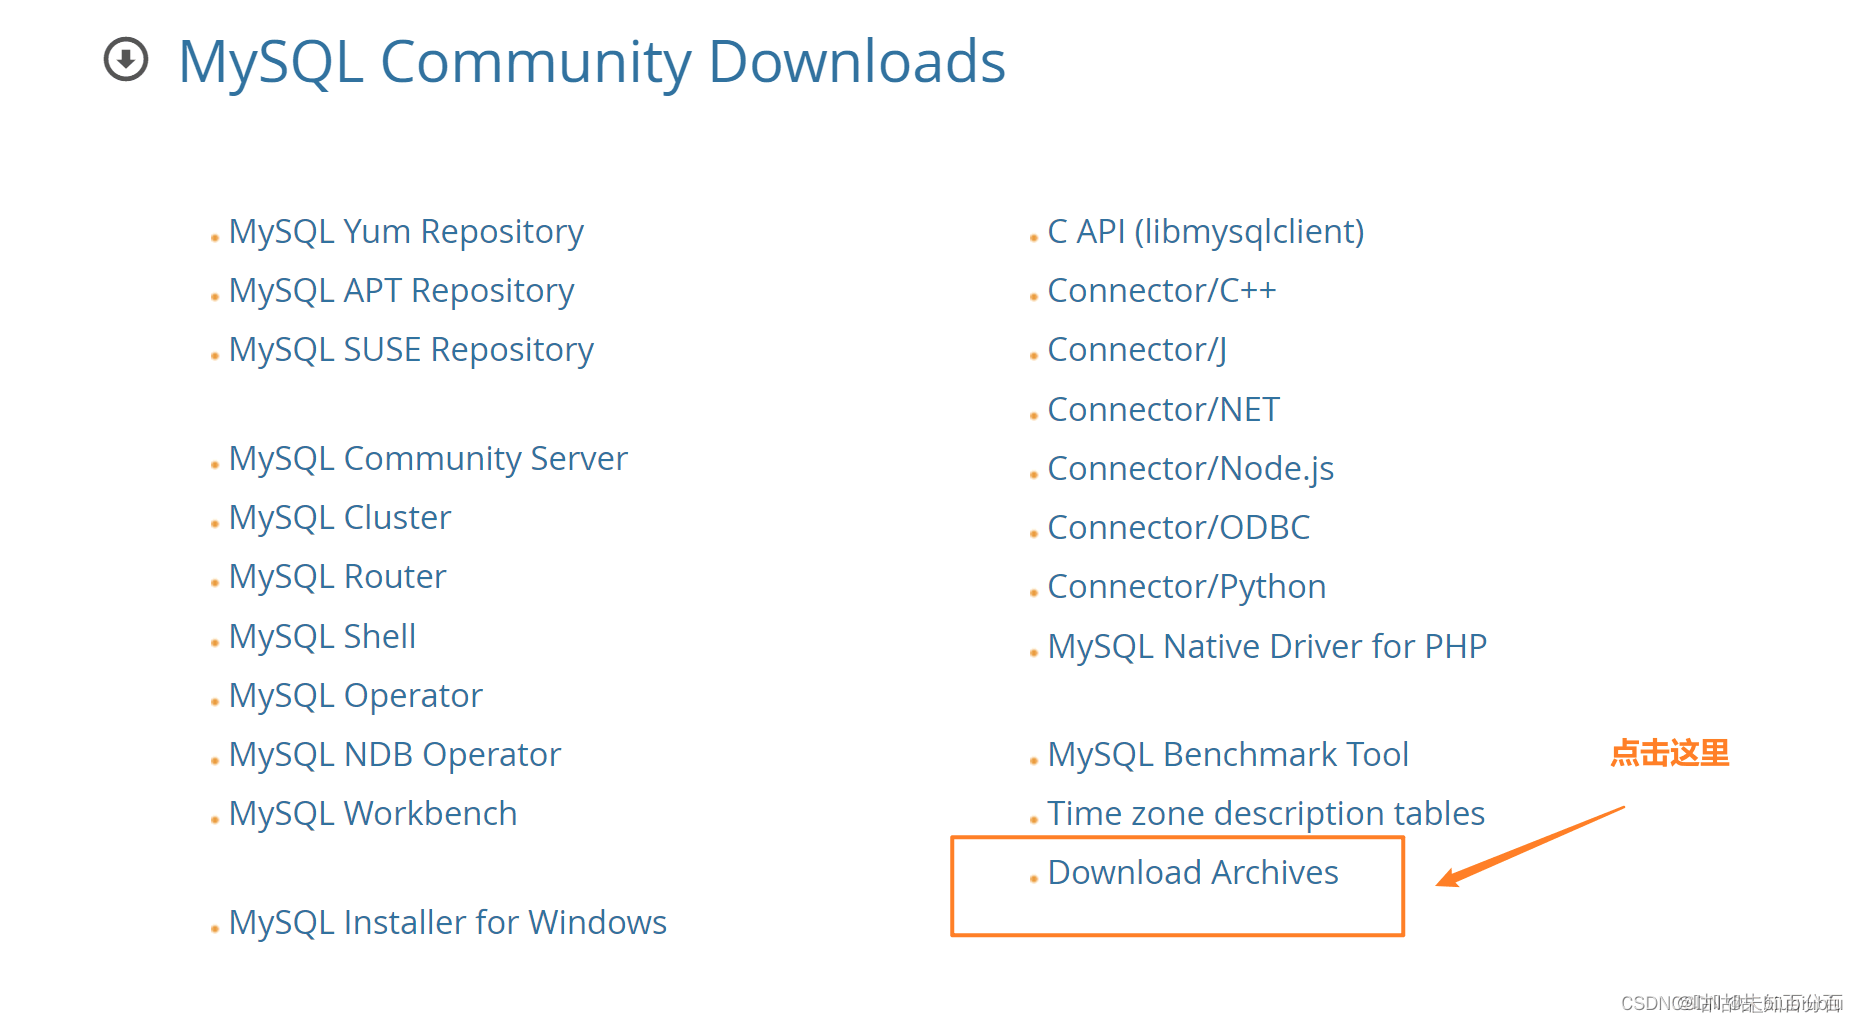Open MySQL NDB Operator link
Screen dimensions: 1858x1022
395,755
